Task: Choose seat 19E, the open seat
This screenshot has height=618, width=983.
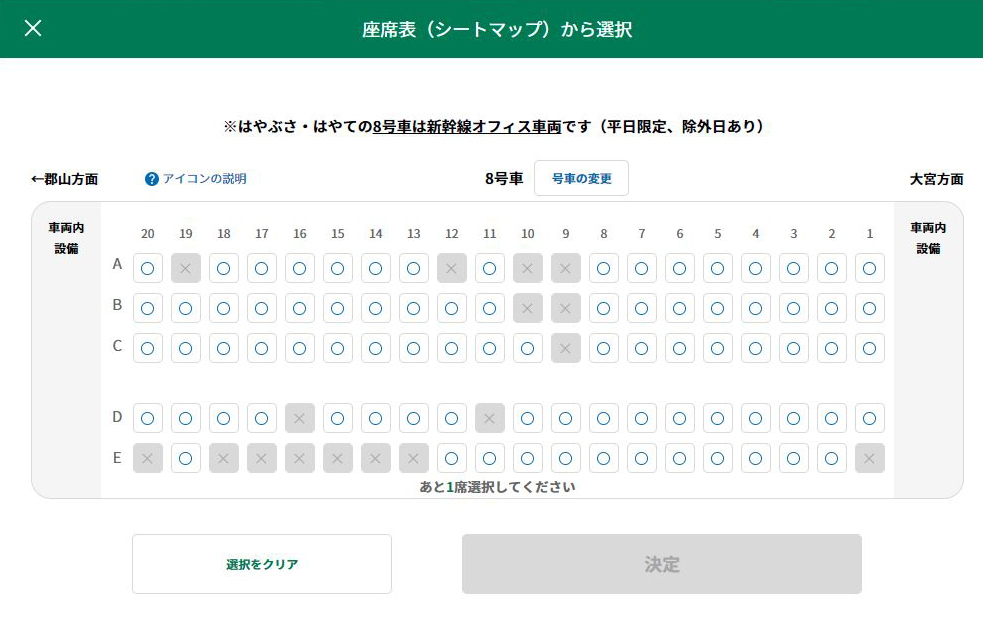Action: pyautogui.click(x=186, y=458)
